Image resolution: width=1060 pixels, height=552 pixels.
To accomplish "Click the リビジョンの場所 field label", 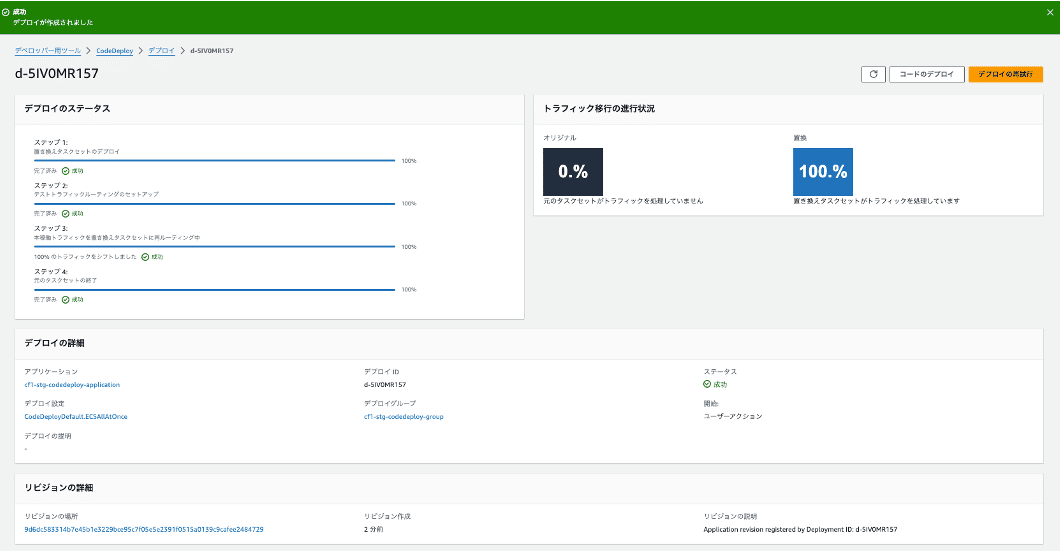I will click(51, 516).
